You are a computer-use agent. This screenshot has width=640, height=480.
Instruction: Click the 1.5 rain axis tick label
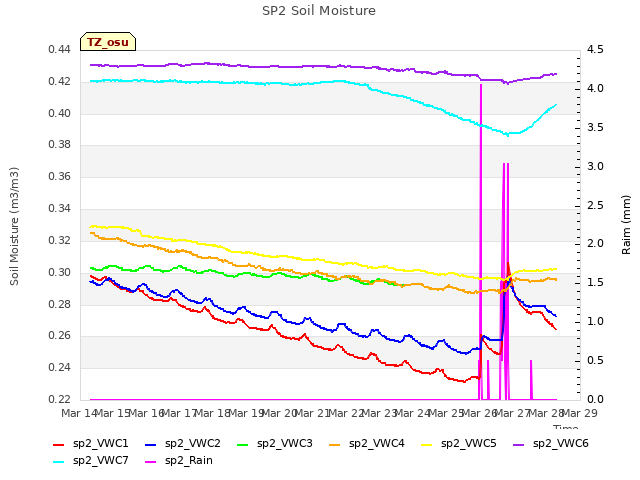tap(595, 282)
